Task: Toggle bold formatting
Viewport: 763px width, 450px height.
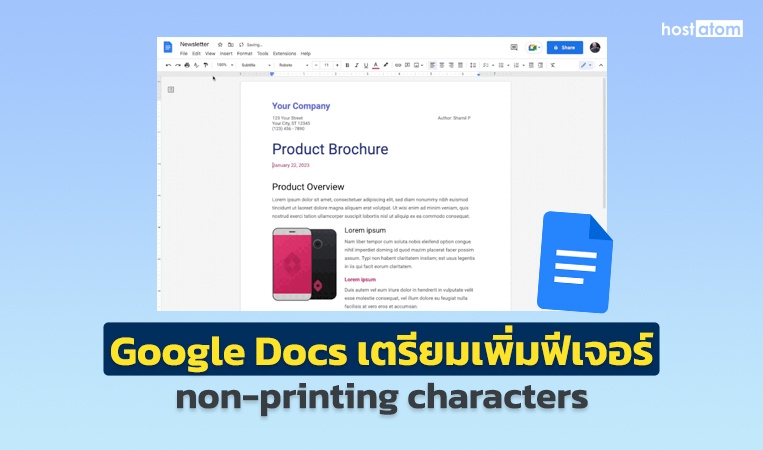Action: (x=347, y=65)
